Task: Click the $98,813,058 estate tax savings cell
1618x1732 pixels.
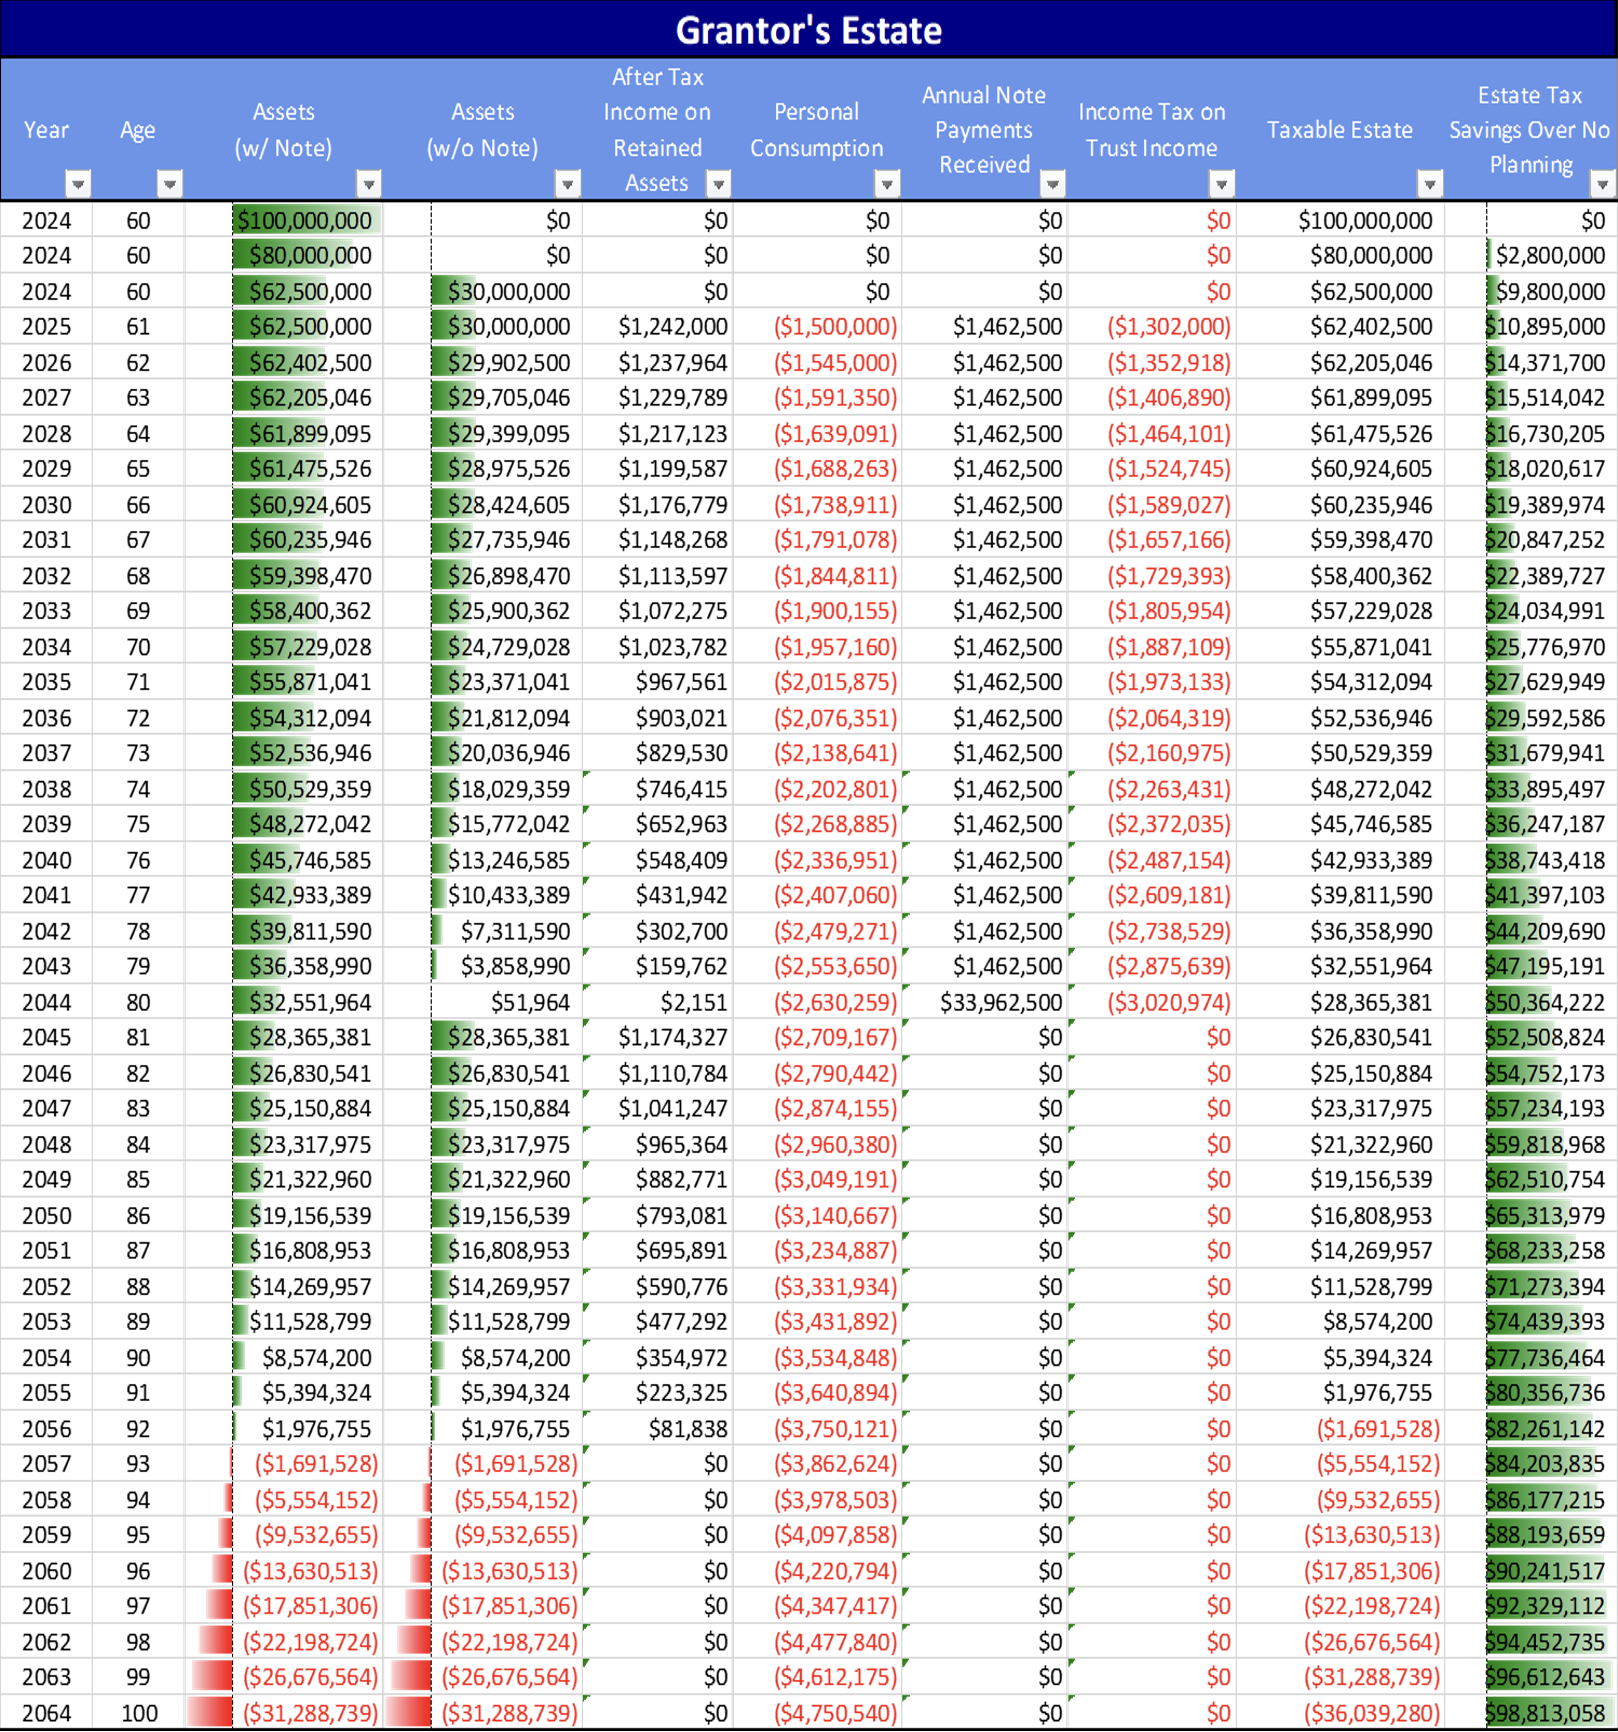Action: click(x=1531, y=1713)
